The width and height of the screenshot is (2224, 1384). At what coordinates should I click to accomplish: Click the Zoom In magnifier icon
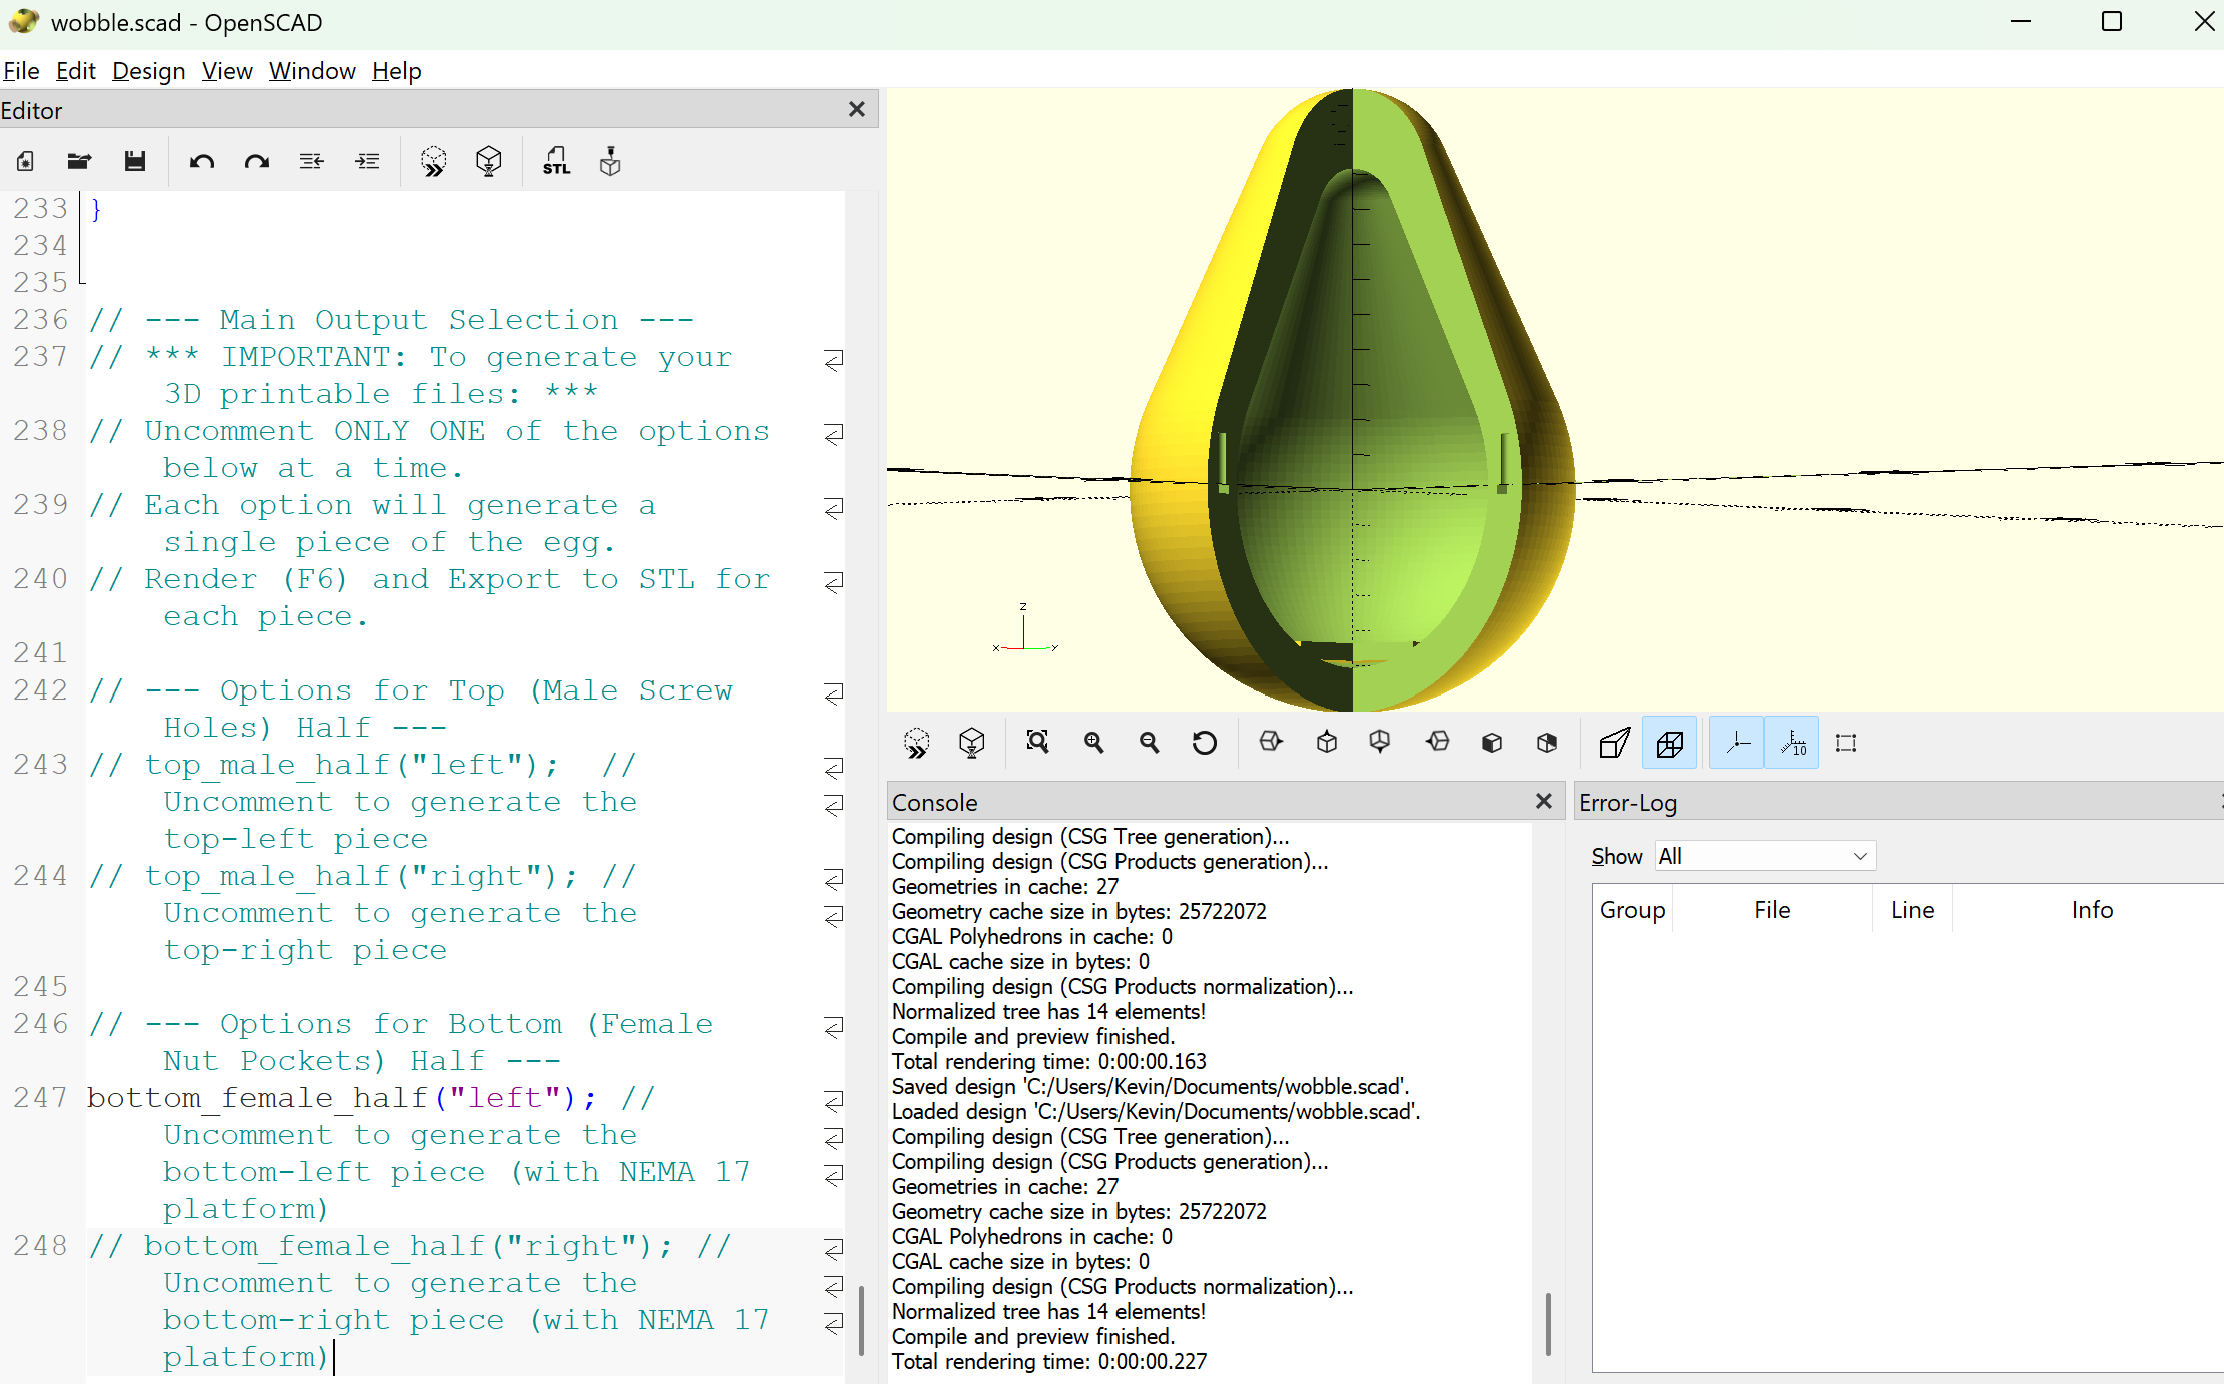(x=1093, y=743)
